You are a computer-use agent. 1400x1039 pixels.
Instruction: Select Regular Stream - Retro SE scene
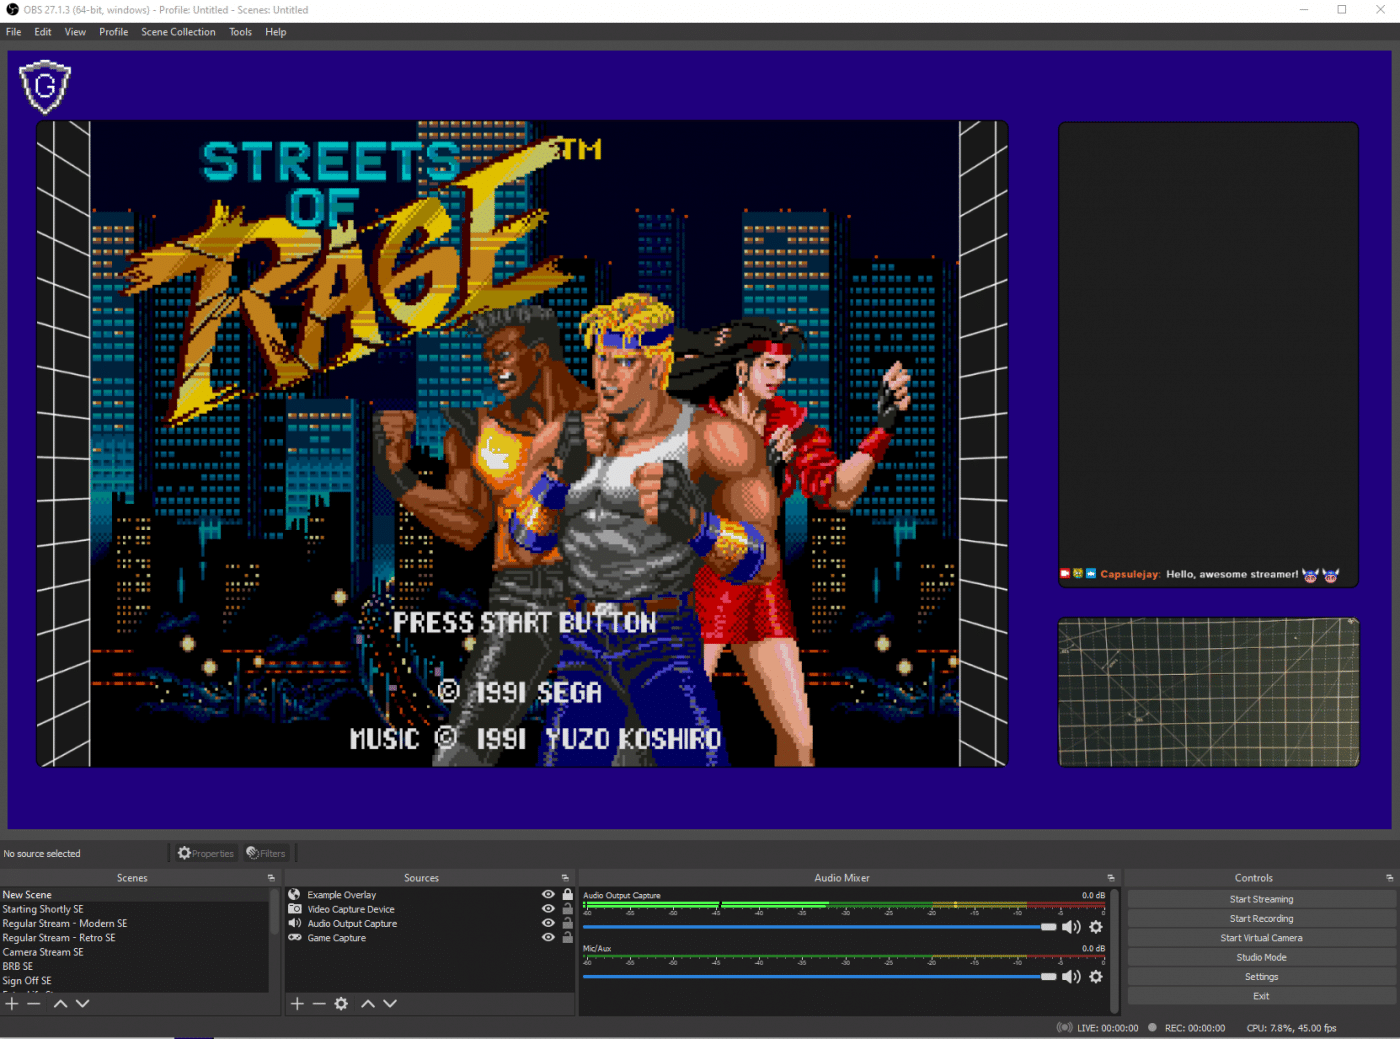click(135, 938)
